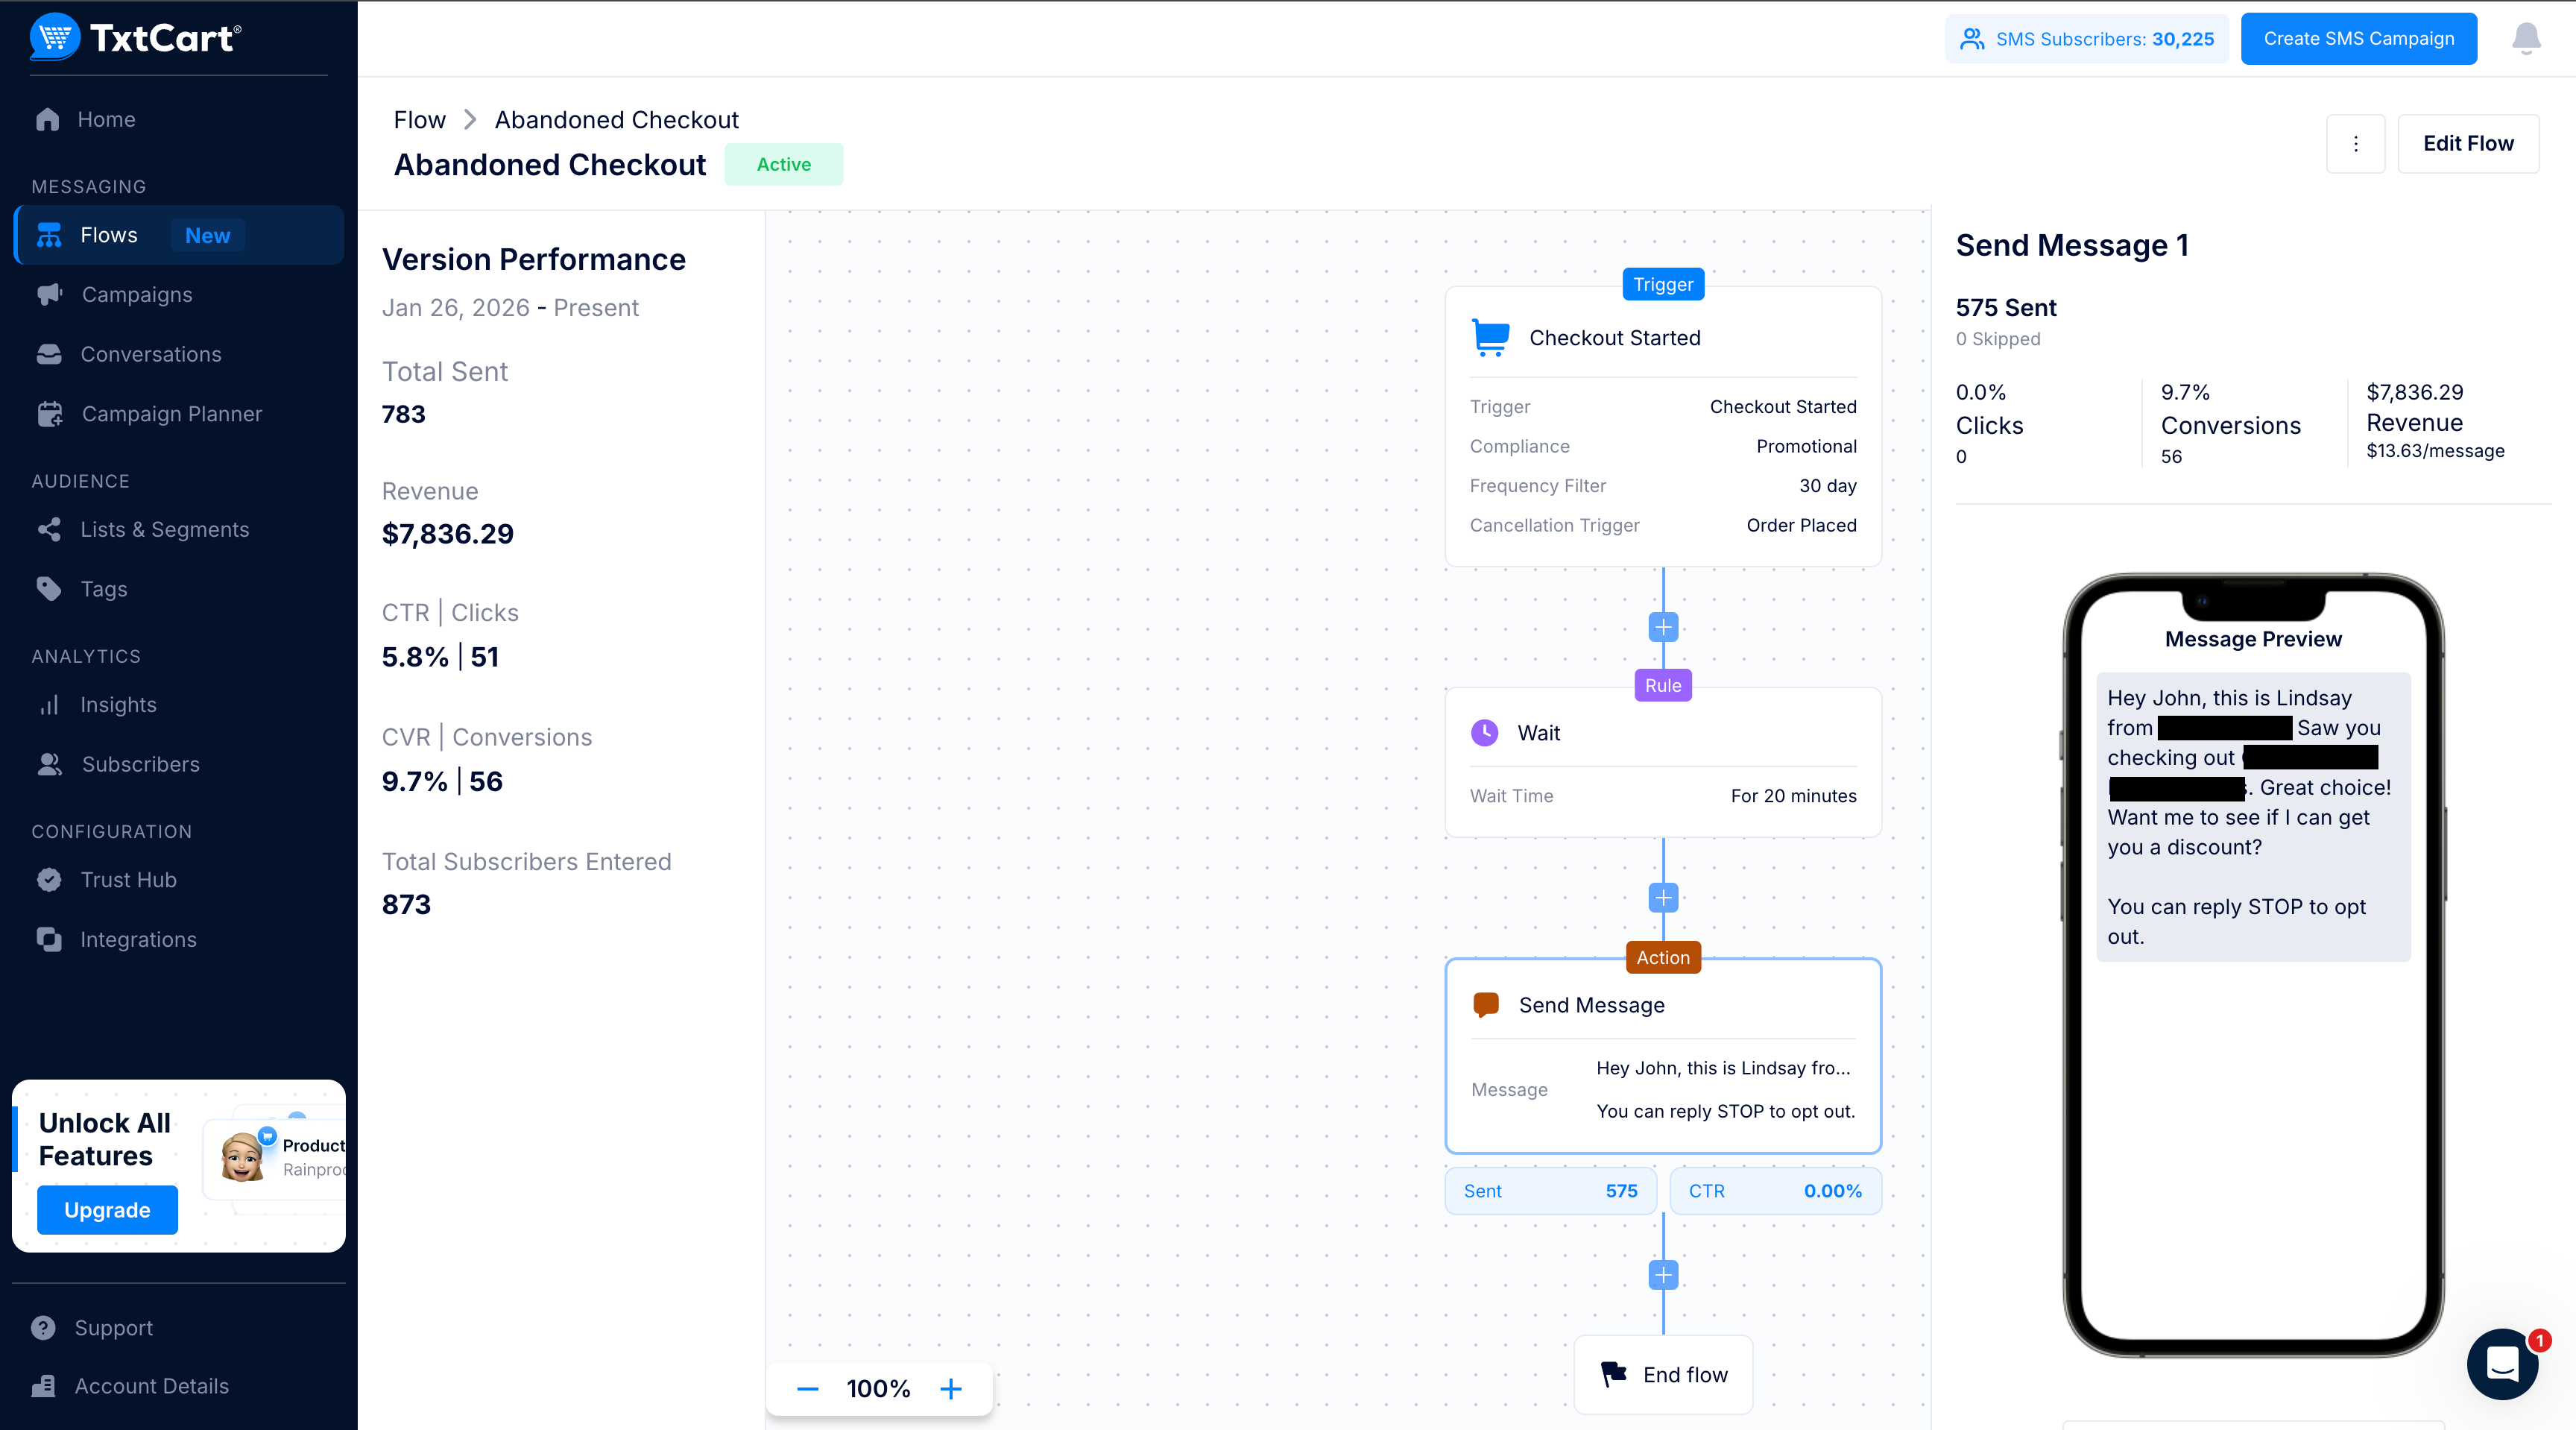The height and width of the screenshot is (1430, 2576).
Task: Click the Conversations inbox icon
Action: click(x=49, y=354)
